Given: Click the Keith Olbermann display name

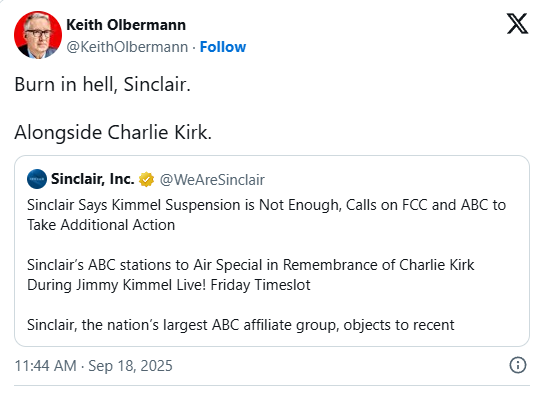Looking at the screenshot, I should (126, 25).
